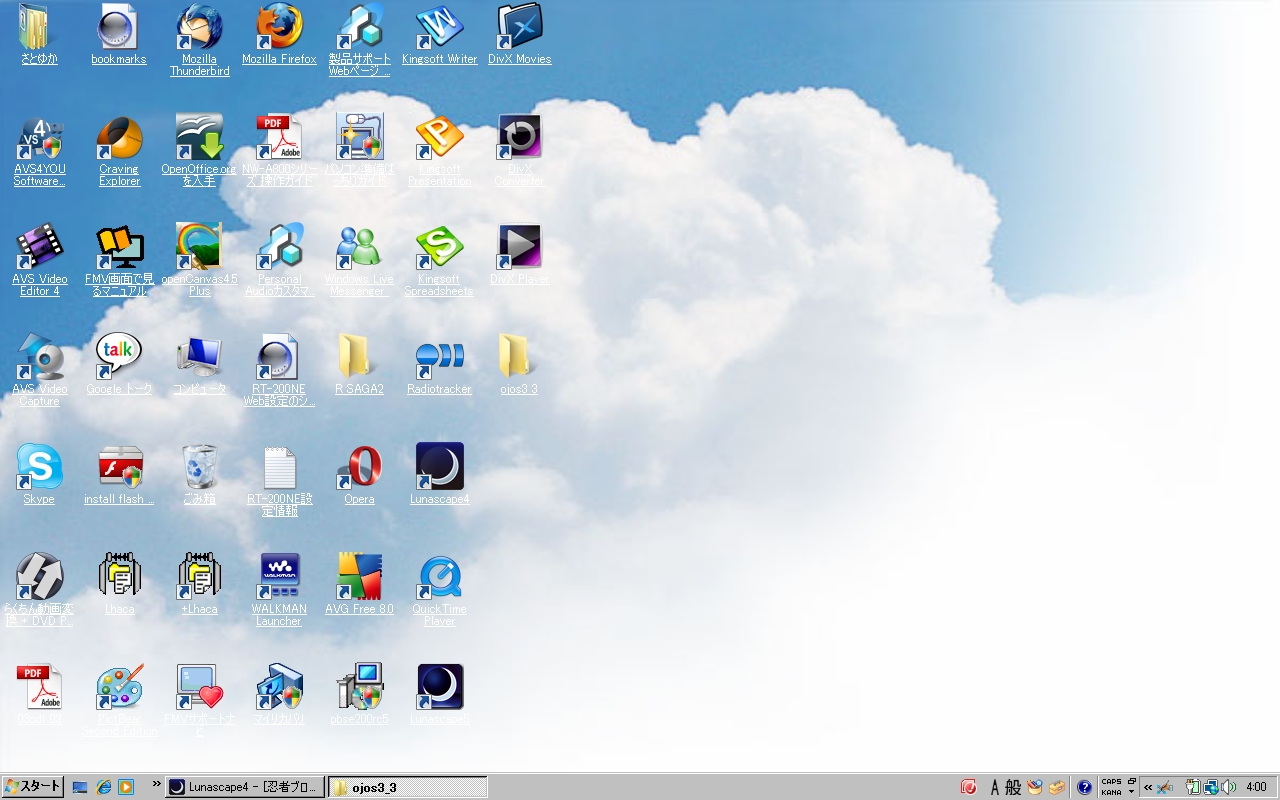Click Show Desktop in Quick Launch

pyautogui.click(x=80, y=787)
